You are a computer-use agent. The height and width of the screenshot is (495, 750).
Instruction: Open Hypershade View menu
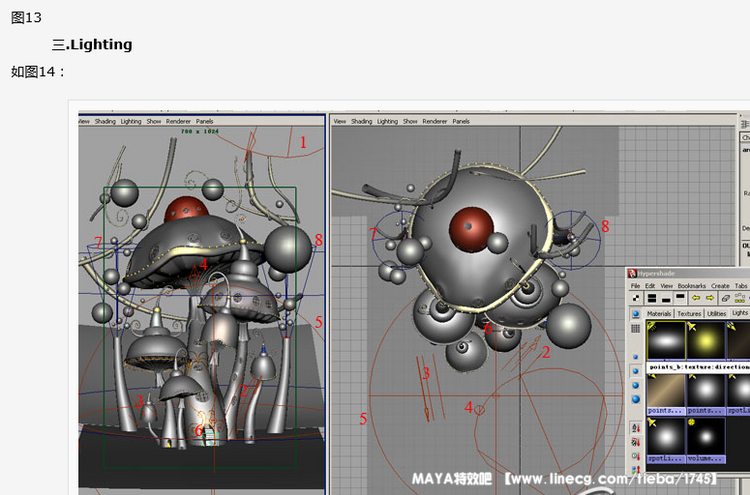pyautogui.click(x=667, y=286)
